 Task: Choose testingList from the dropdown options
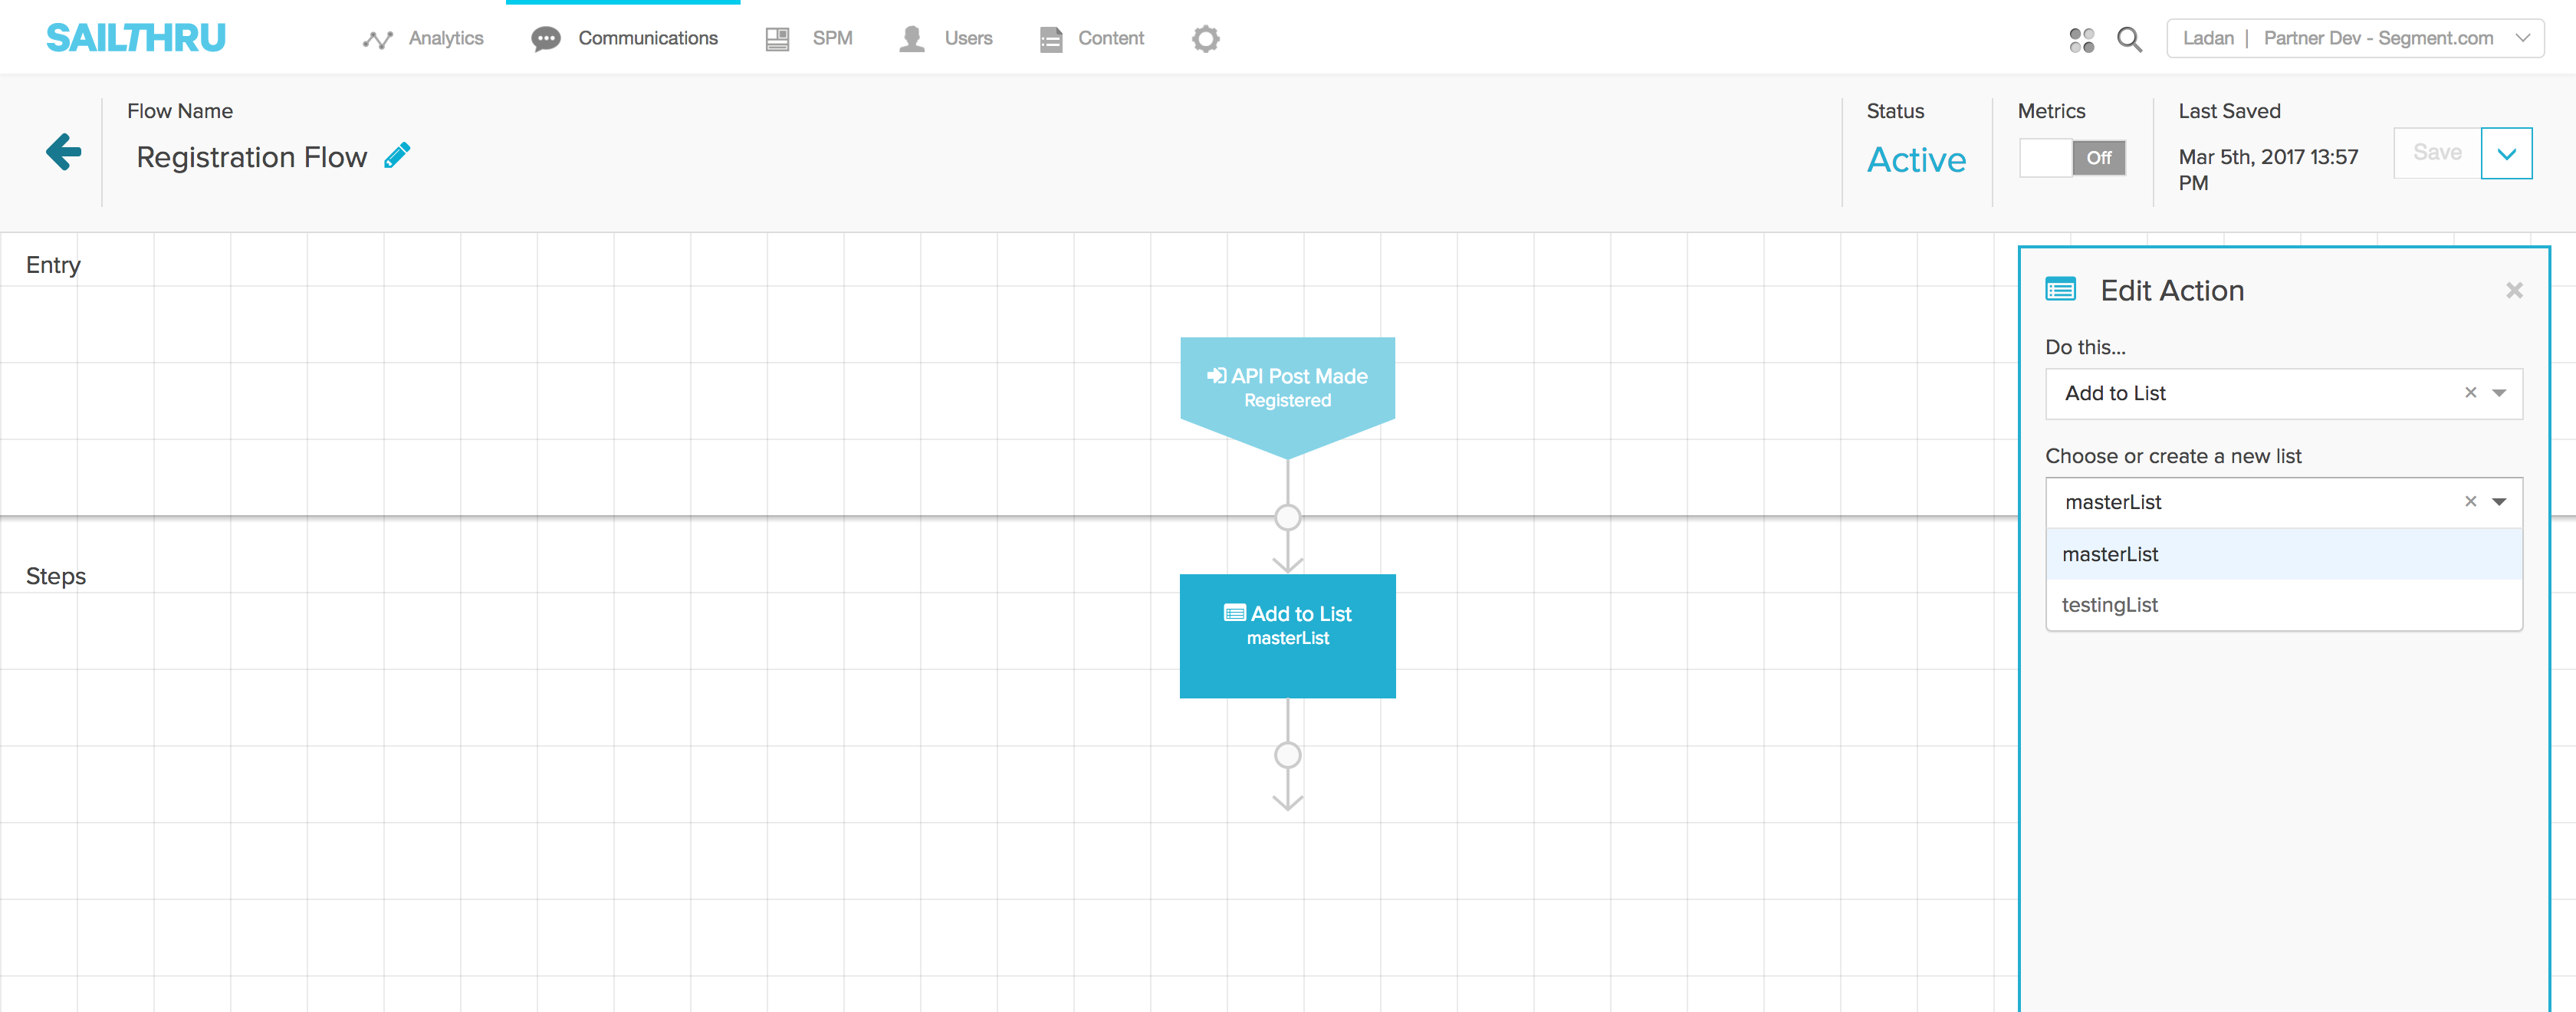pos(2284,605)
